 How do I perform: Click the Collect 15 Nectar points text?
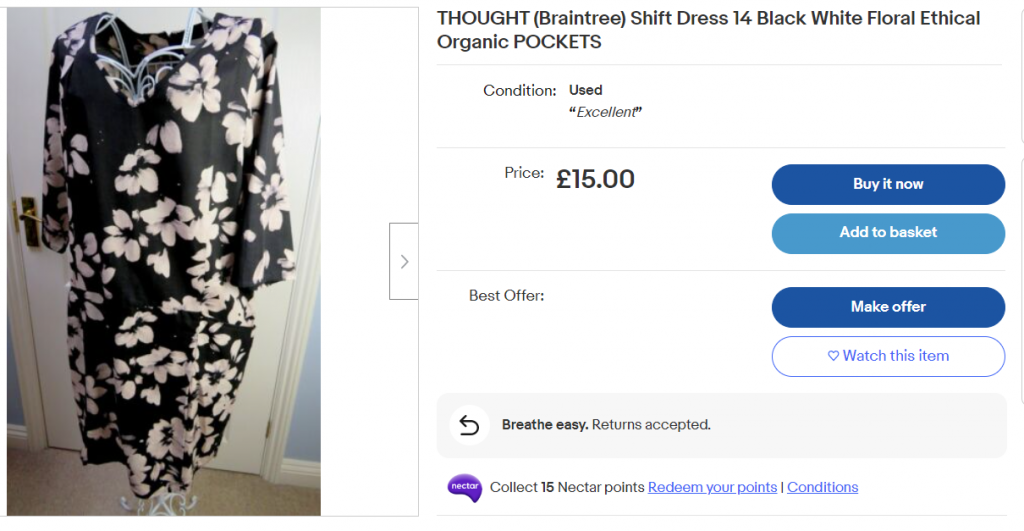(566, 487)
